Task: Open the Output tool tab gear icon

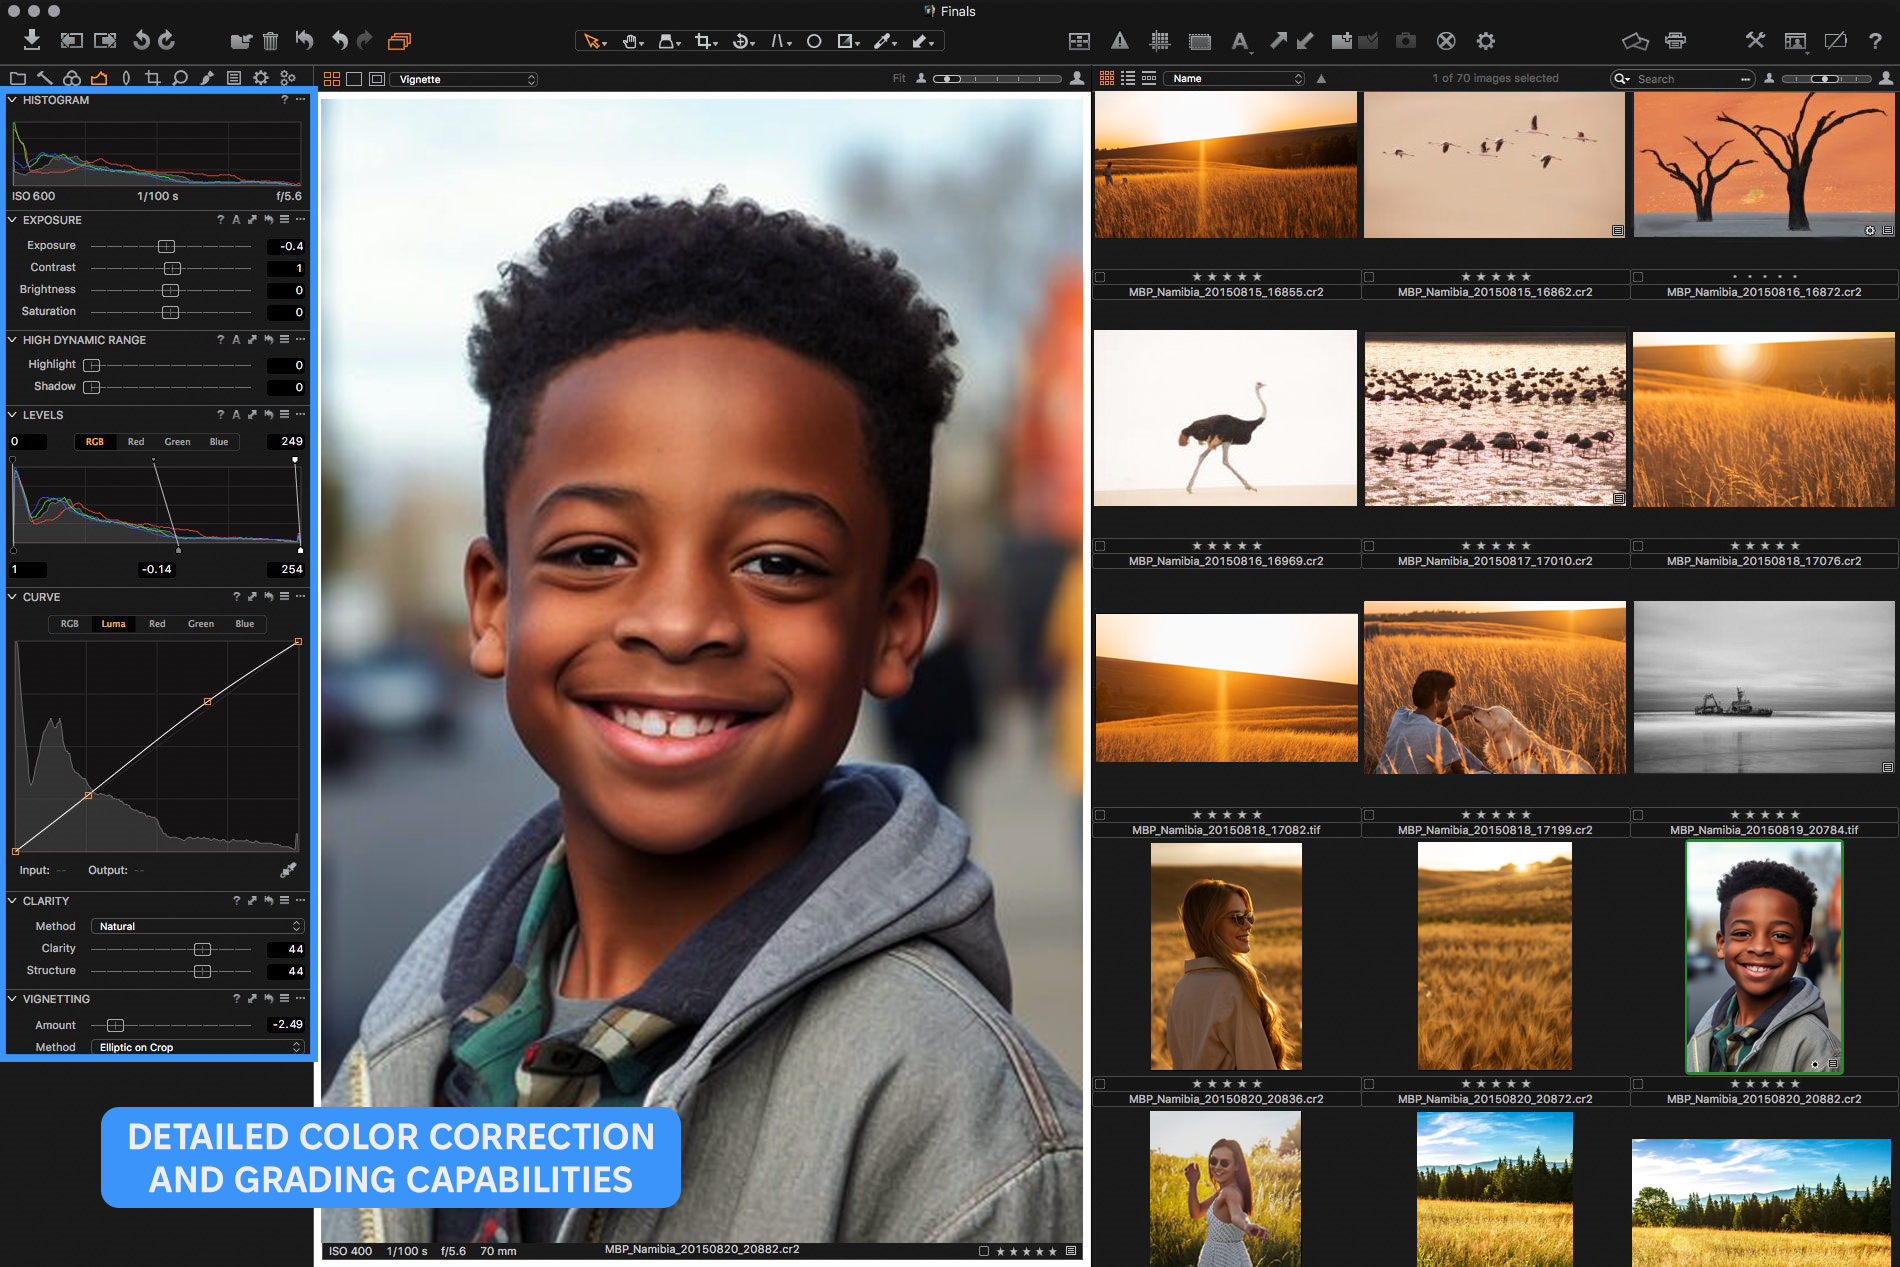Action: (x=261, y=78)
